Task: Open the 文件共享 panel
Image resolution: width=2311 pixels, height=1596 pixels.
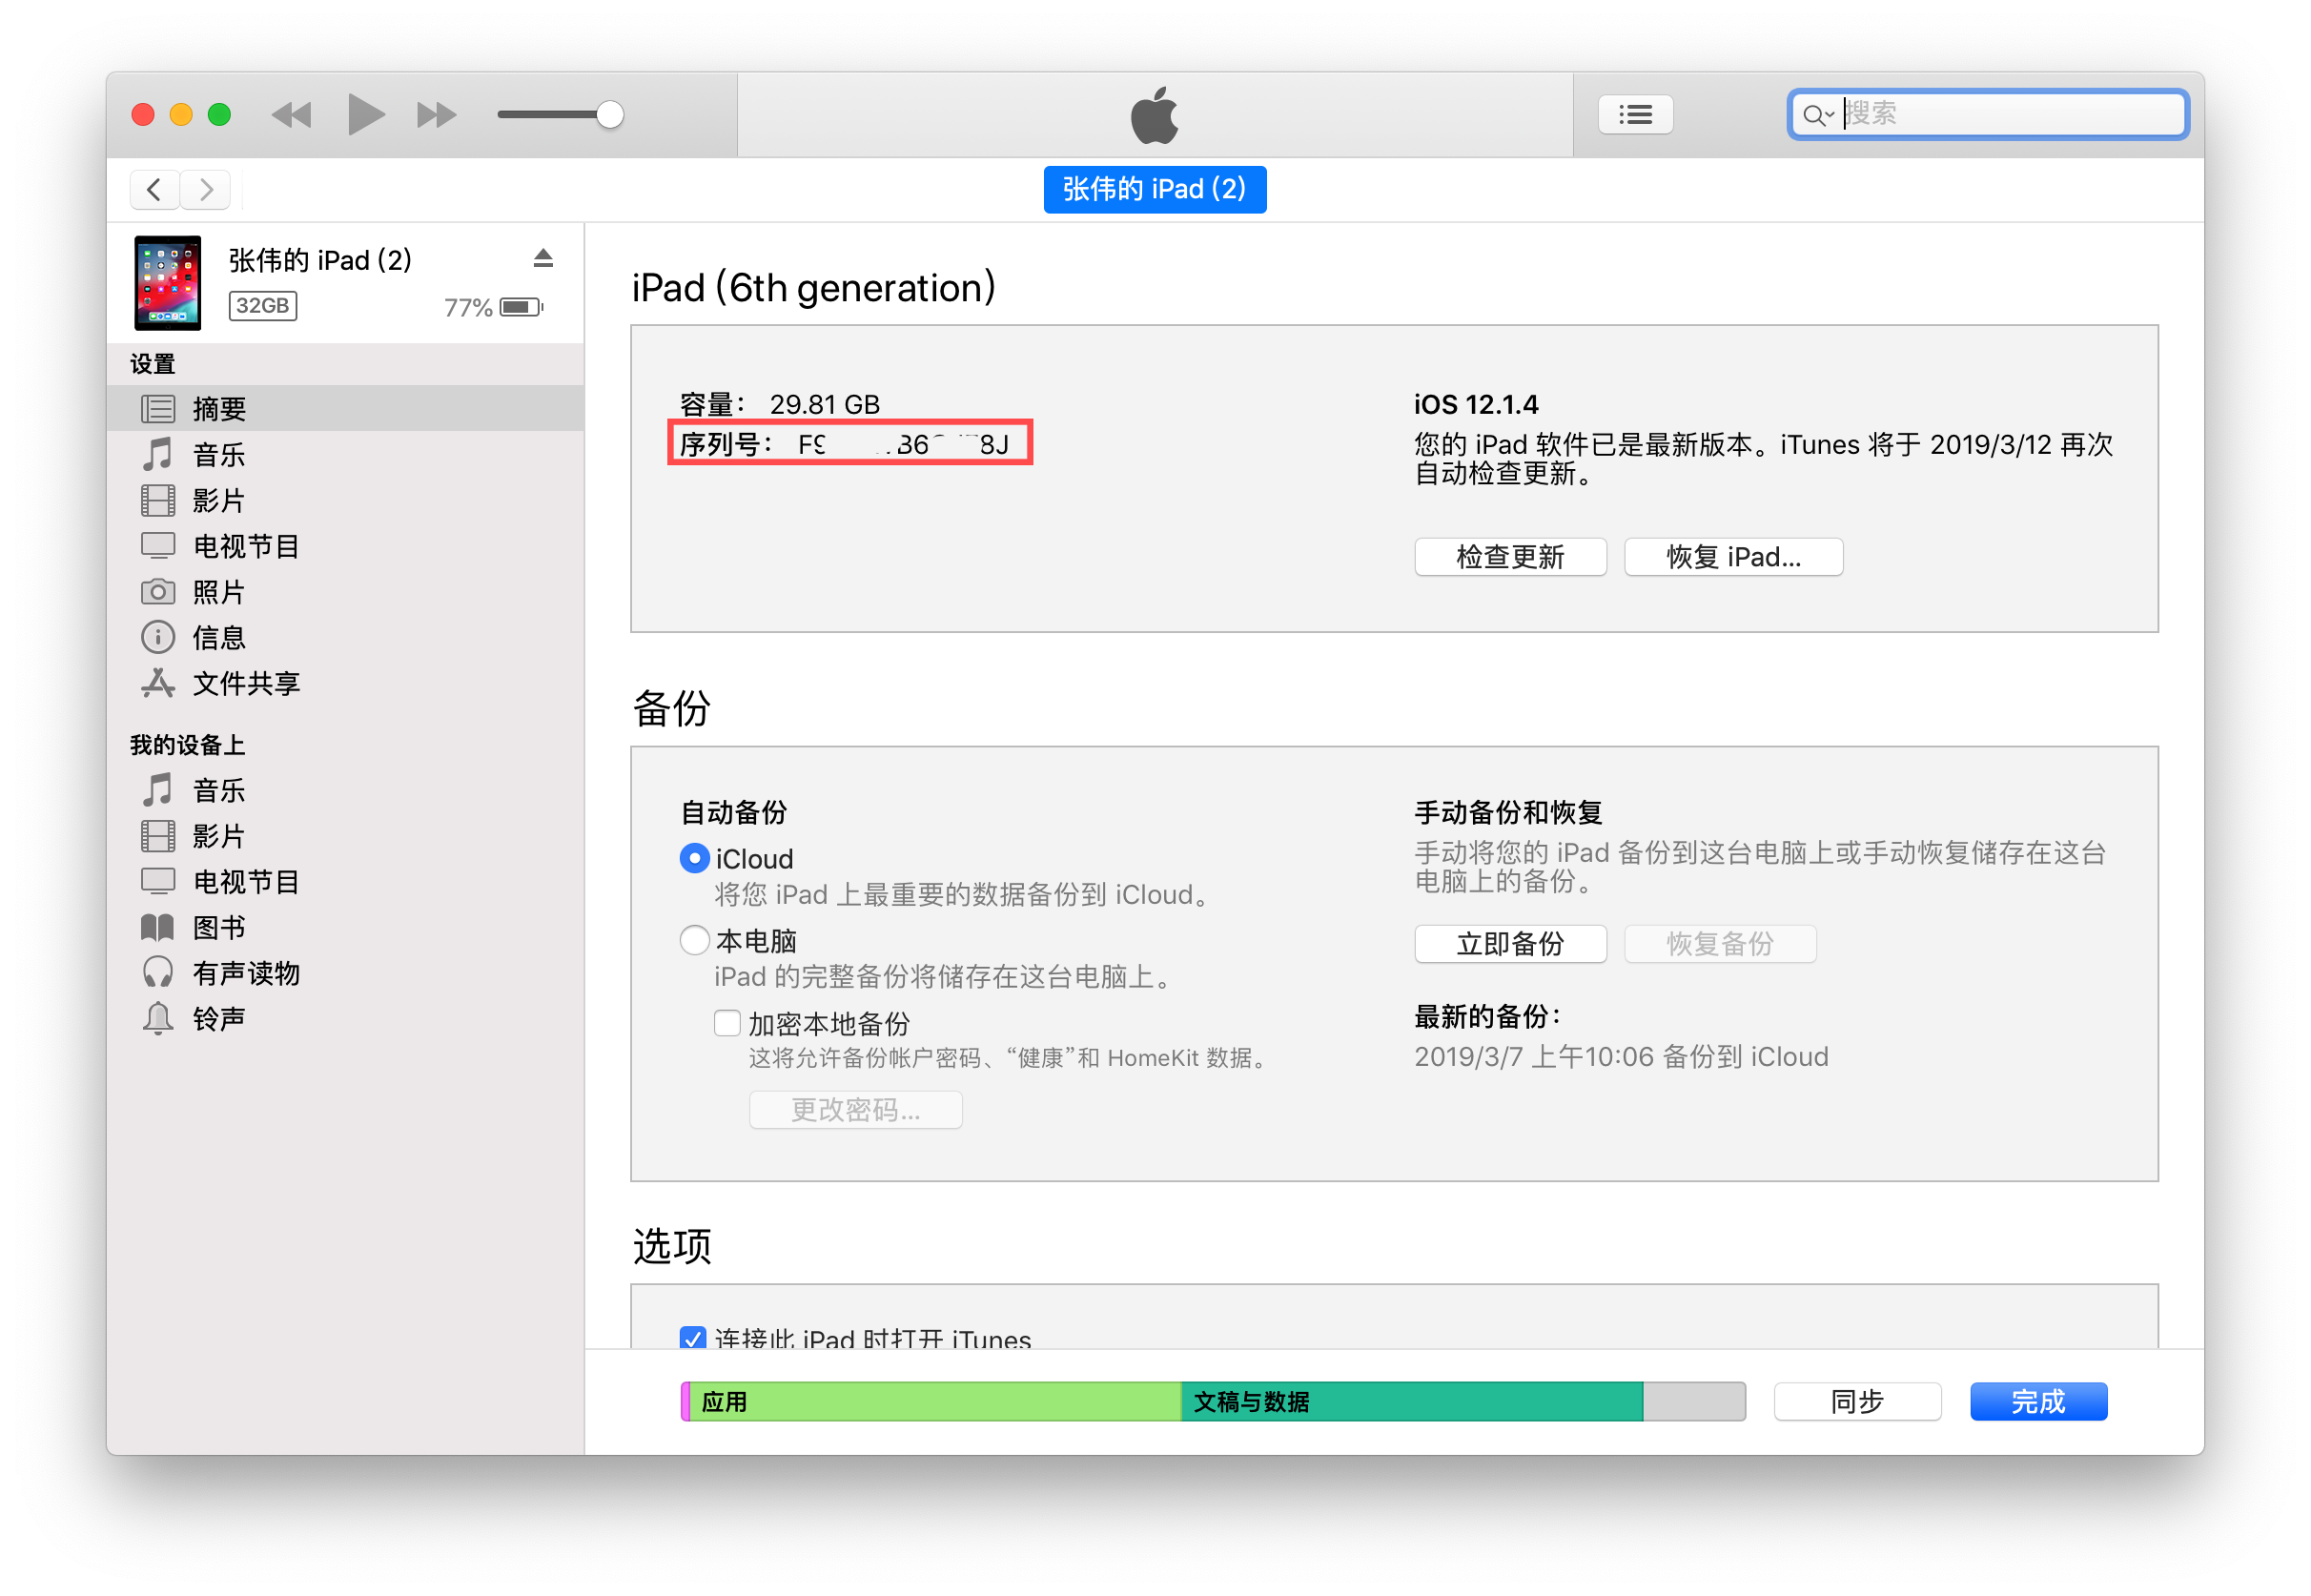Action: coord(246,683)
